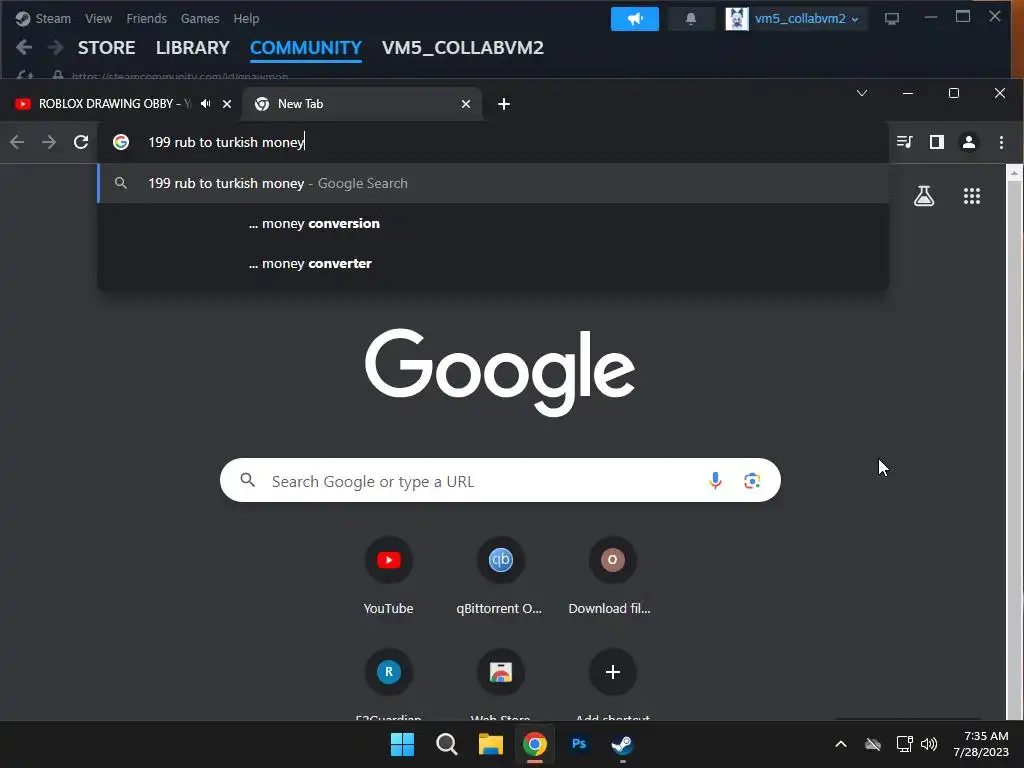Open File Explorer from taskbar
The width and height of the screenshot is (1024, 768).
[x=490, y=744]
